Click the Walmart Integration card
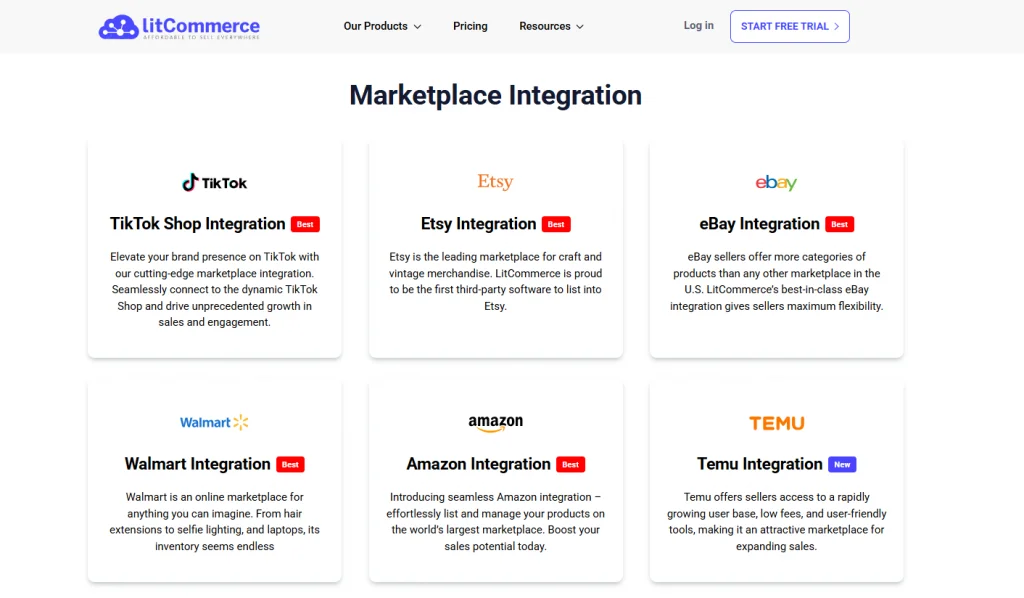 [x=214, y=480]
